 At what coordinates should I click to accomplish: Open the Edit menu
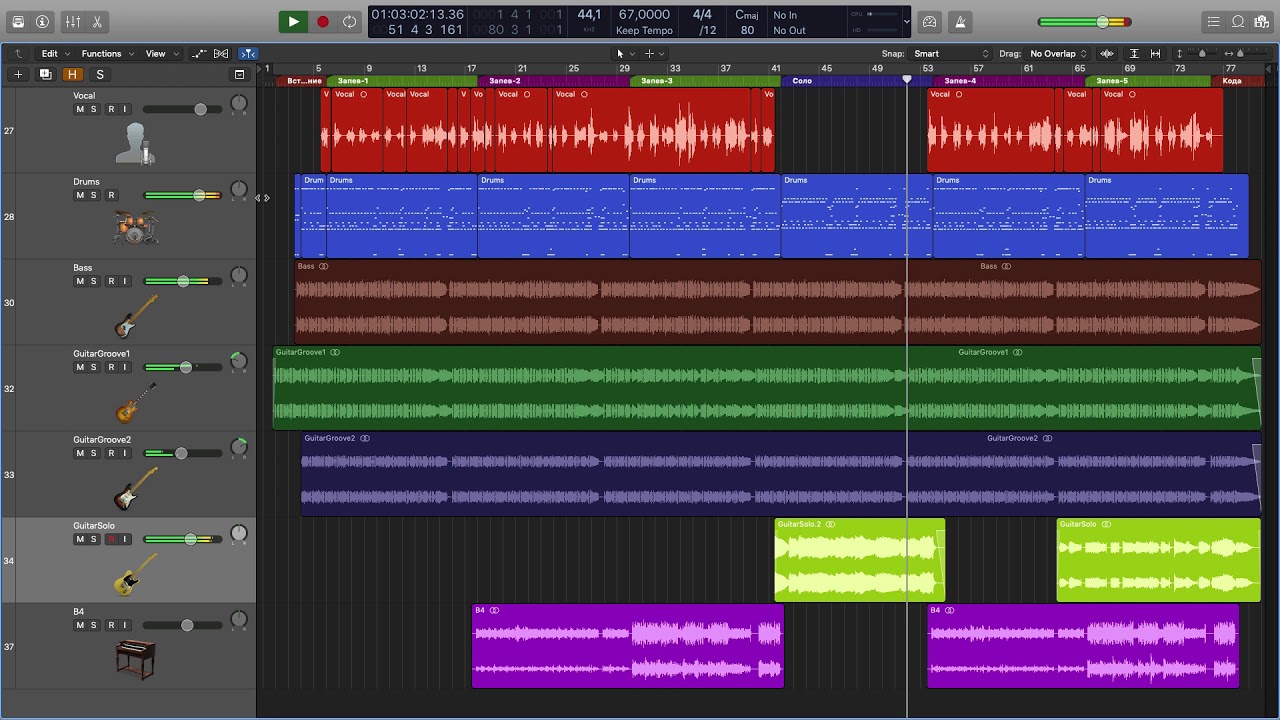pyautogui.click(x=55, y=53)
